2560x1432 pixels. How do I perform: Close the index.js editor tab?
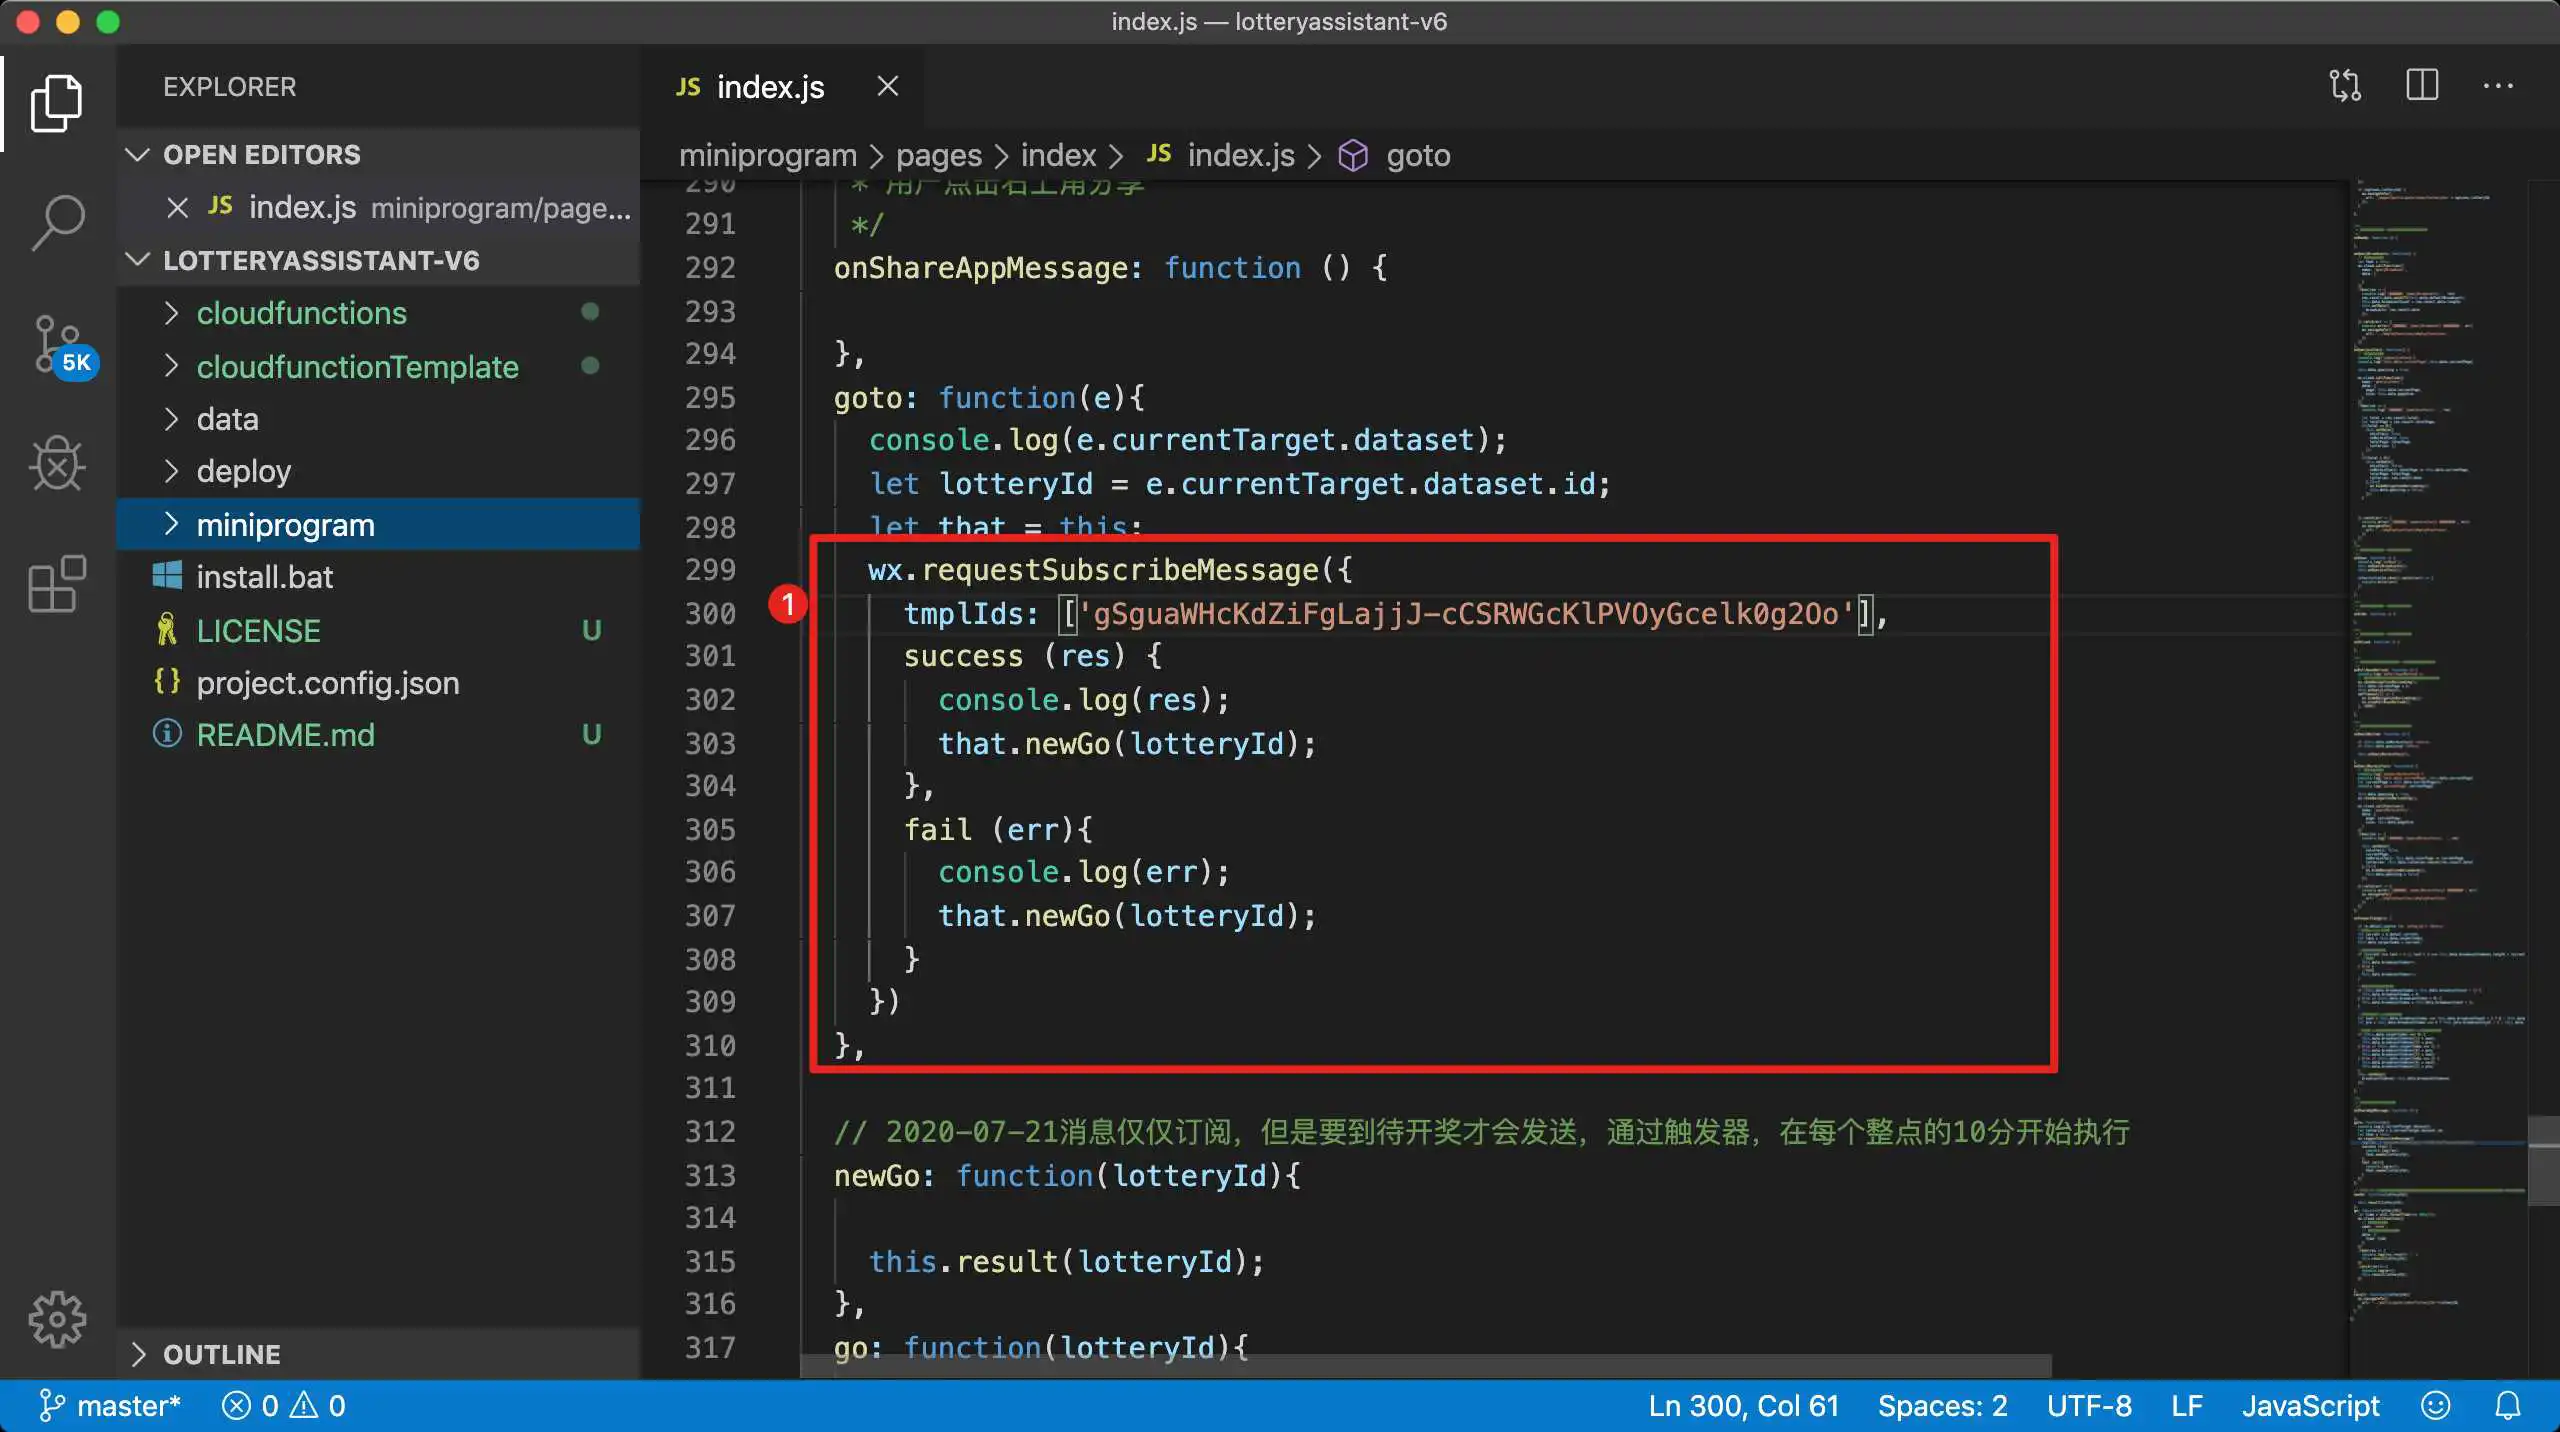point(887,87)
